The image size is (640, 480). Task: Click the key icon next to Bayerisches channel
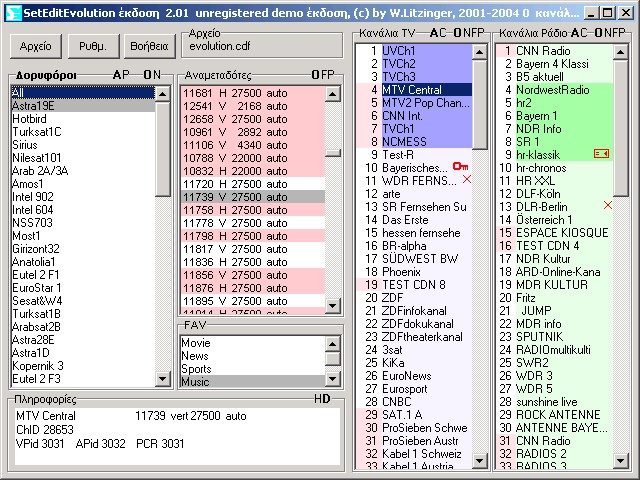pos(459,166)
